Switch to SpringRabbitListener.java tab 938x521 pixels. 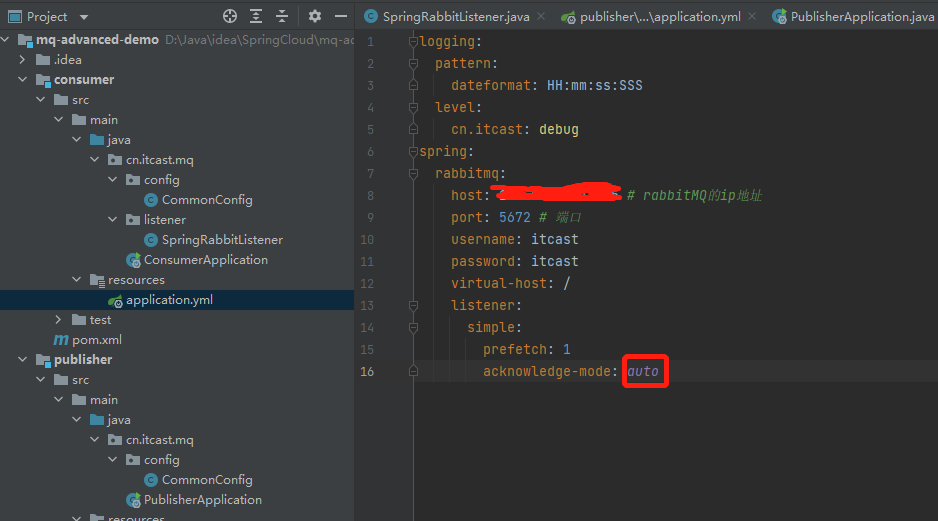click(456, 17)
